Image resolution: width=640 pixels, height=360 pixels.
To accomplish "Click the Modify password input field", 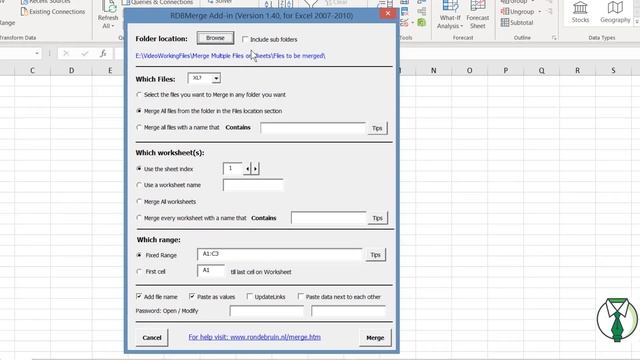I will (348, 311).
